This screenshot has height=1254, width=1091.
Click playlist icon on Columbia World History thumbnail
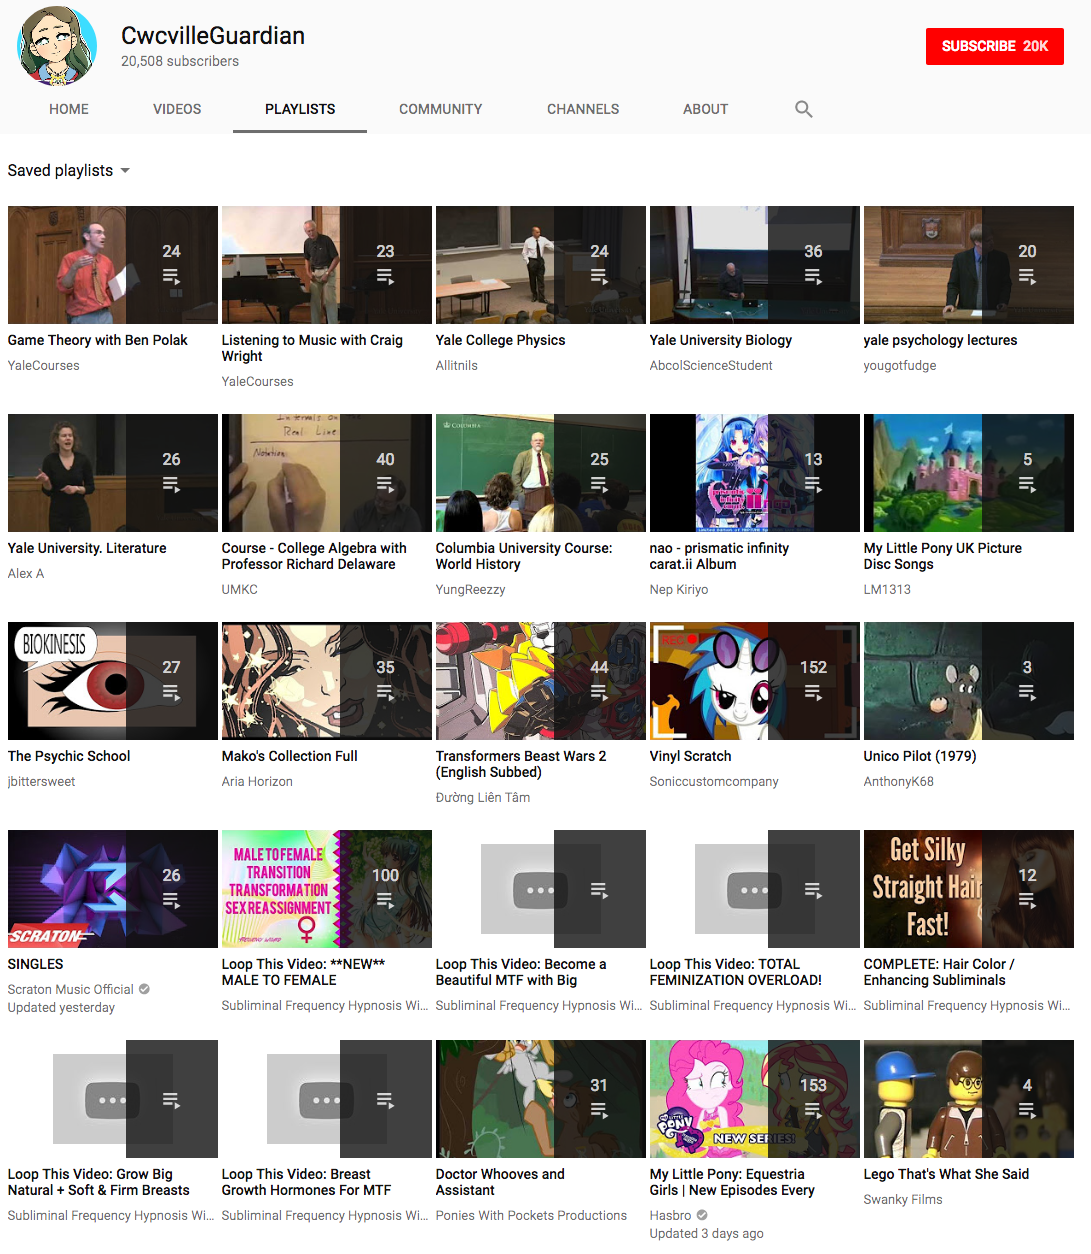(599, 485)
